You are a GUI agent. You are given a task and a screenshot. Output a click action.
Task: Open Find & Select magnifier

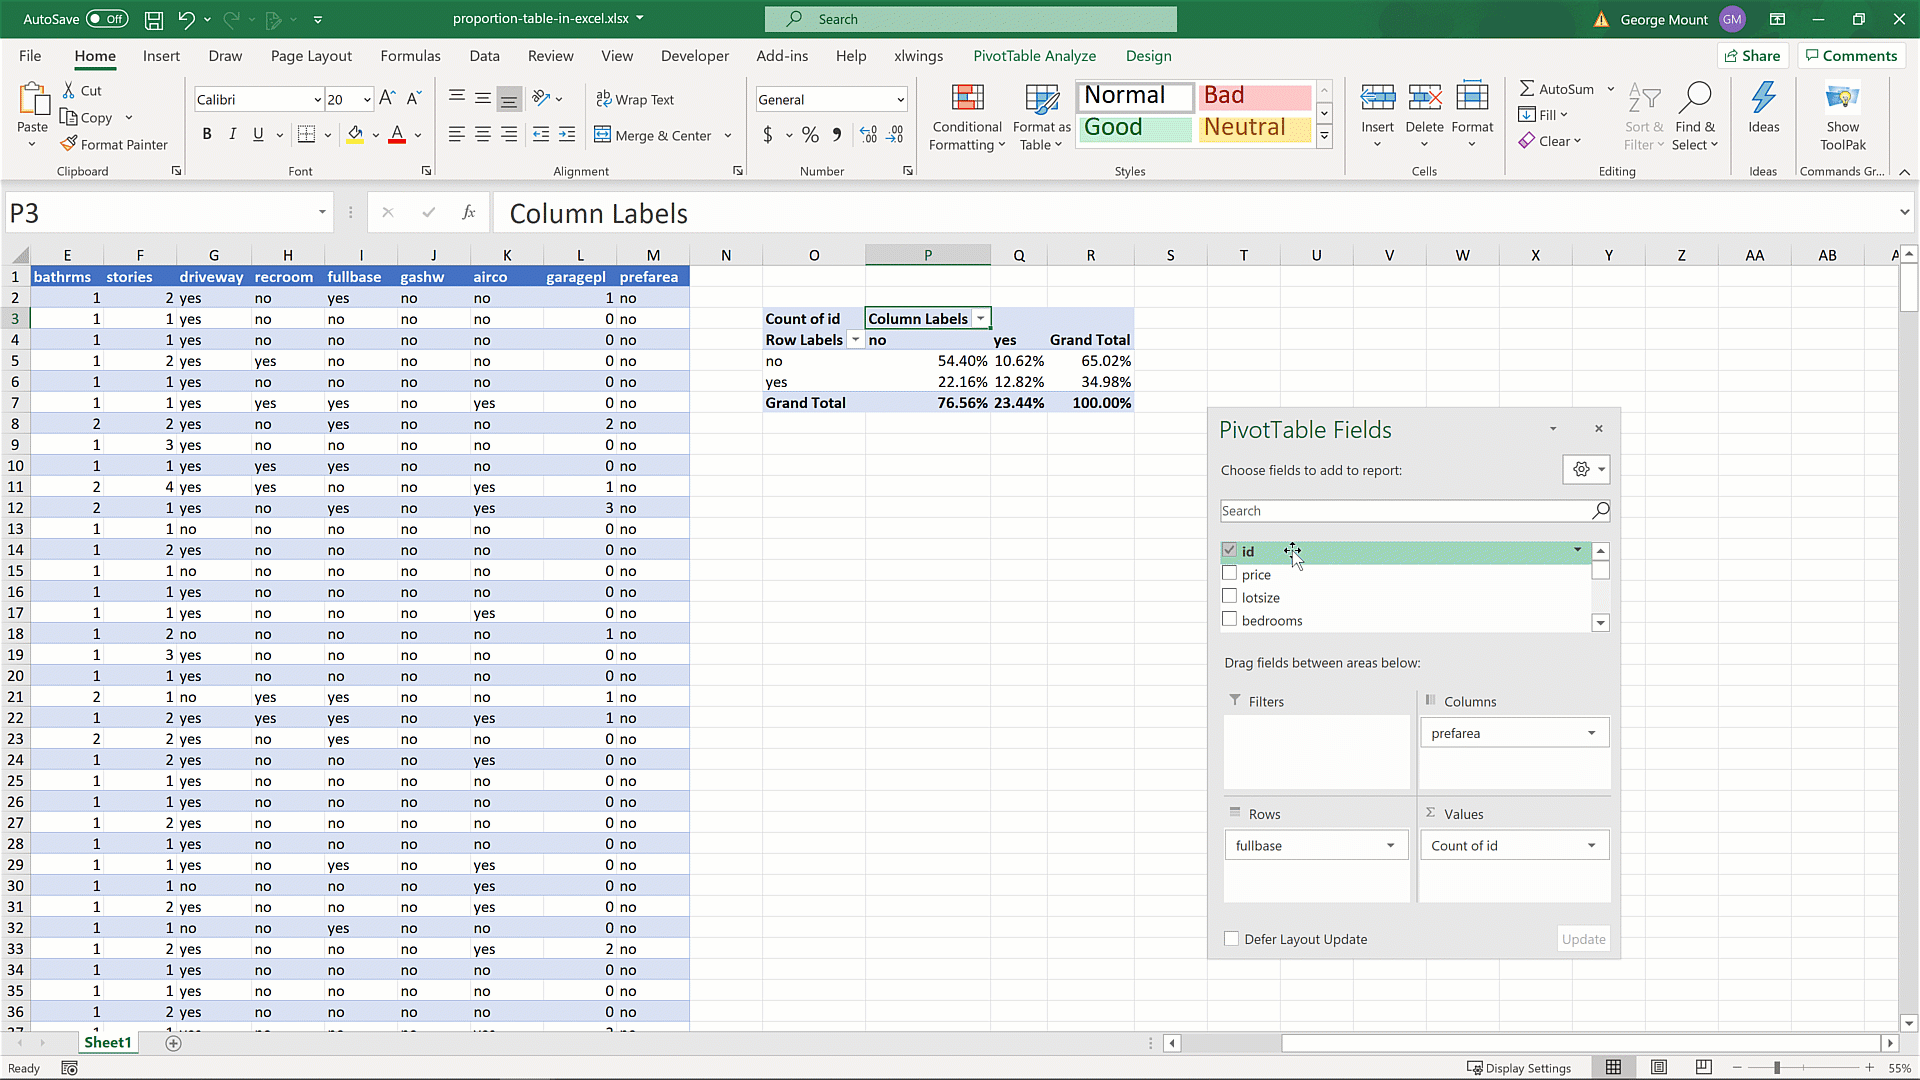1694,98
